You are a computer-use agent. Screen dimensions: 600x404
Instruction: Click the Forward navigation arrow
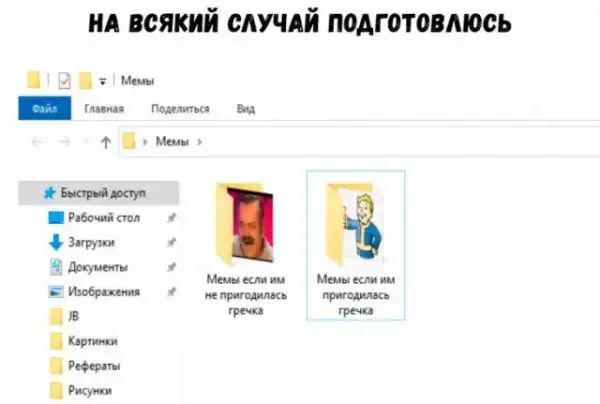64,142
